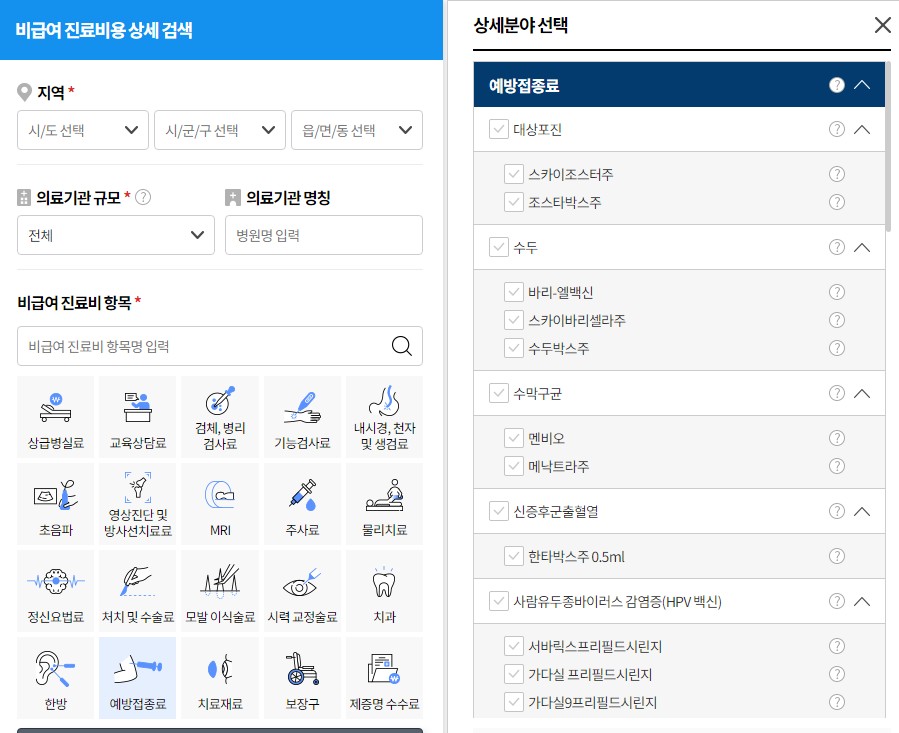This screenshot has width=899, height=733.
Task: Select the 보장구 wheelchair icon
Action: 302,678
